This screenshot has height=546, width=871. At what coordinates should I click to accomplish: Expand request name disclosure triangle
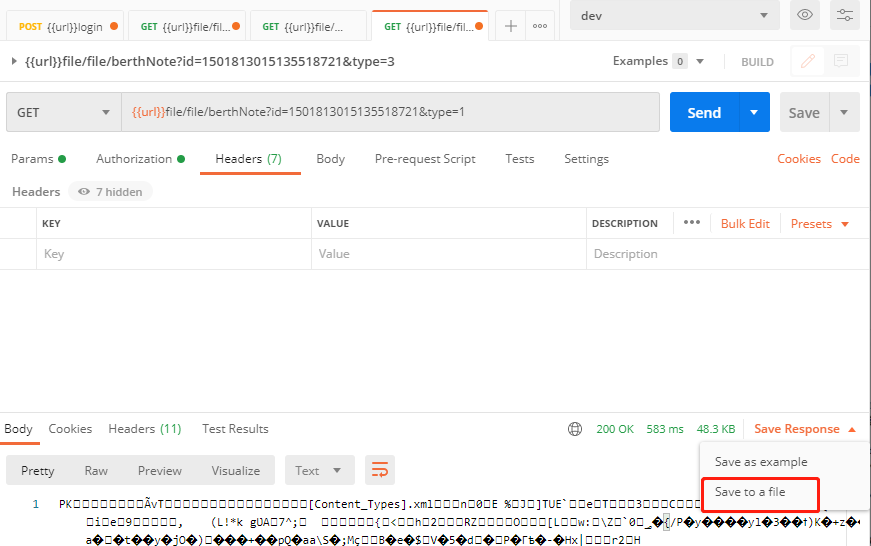[x=14, y=61]
